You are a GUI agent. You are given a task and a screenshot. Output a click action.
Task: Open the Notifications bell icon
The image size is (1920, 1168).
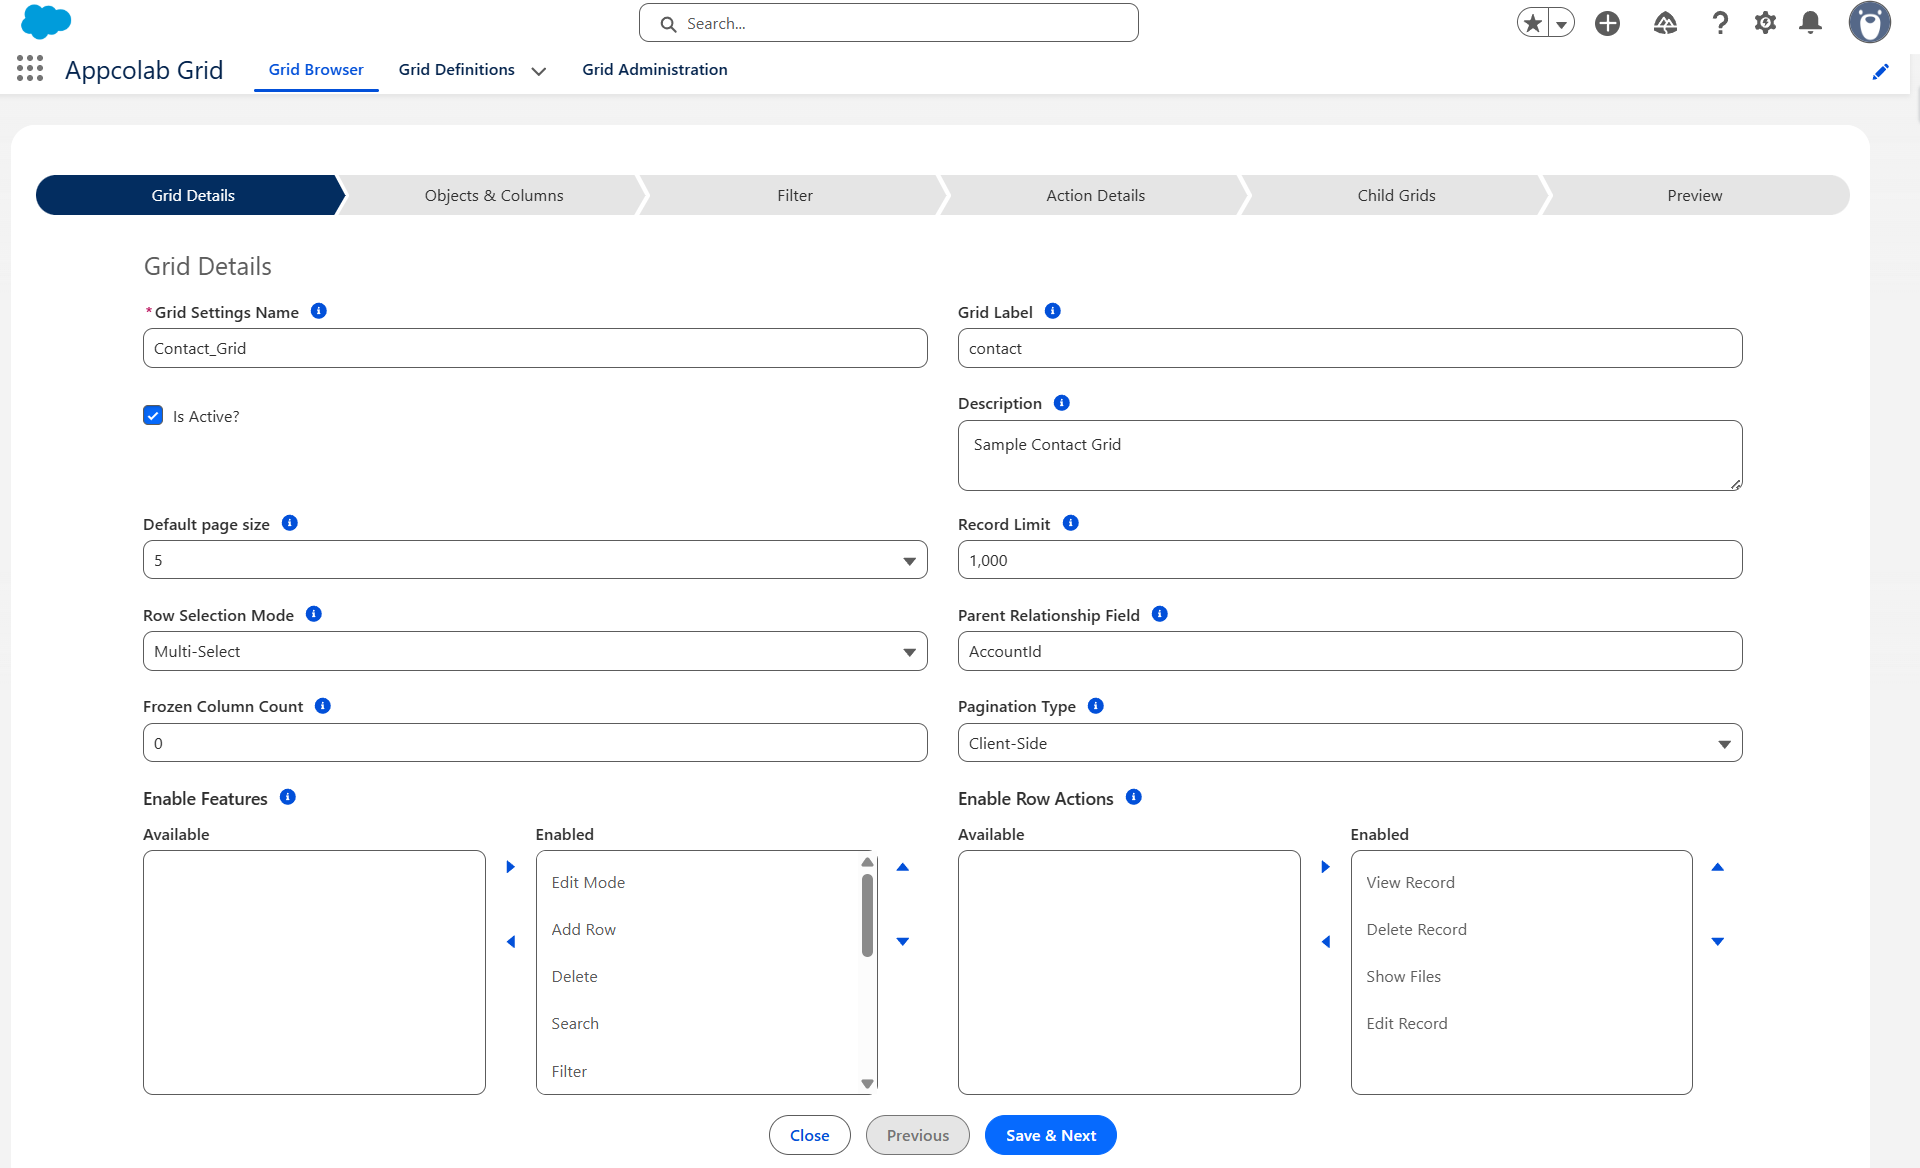click(1810, 23)
